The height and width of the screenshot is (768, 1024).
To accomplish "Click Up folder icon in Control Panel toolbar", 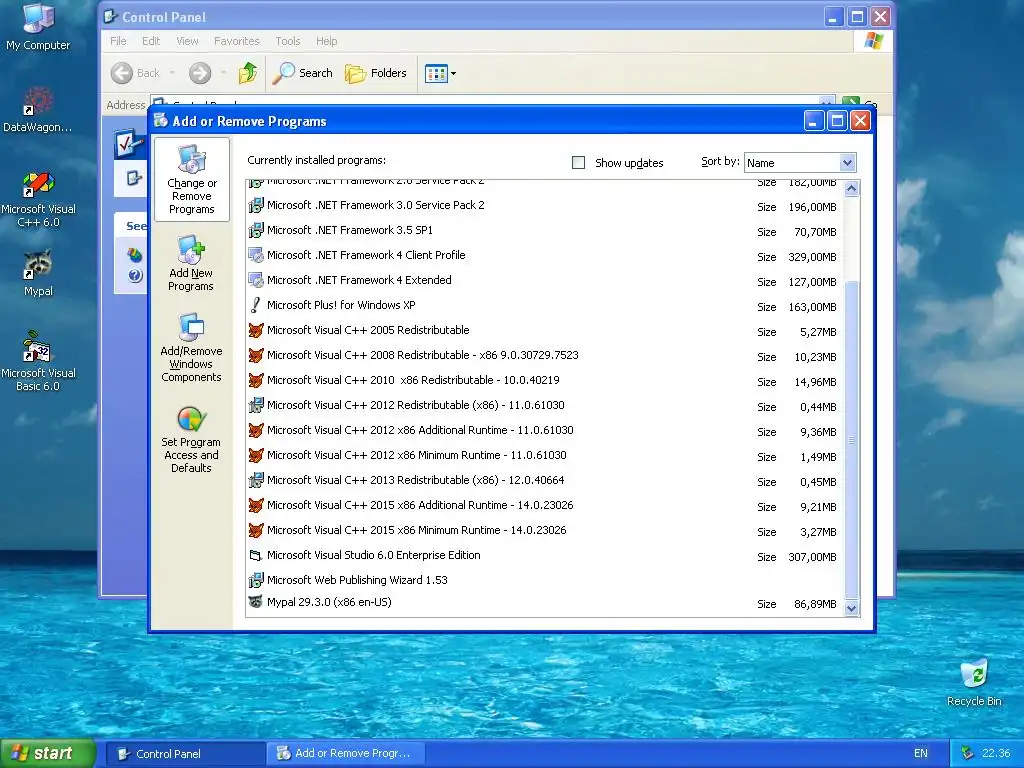I will point(248,73).
